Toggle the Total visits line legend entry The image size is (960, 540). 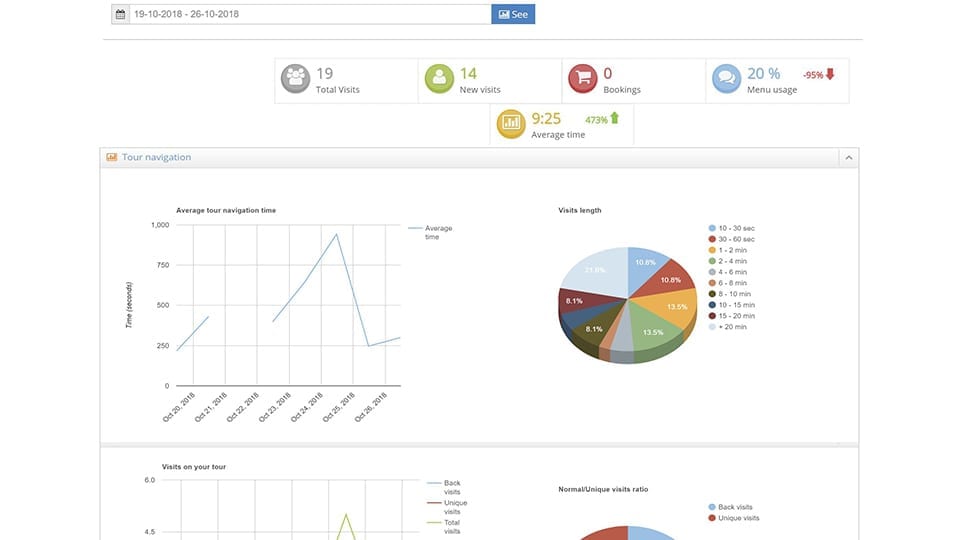tap(444, 527)
